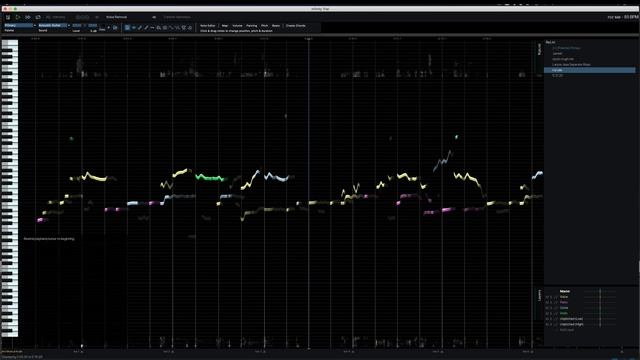The width and height of the screenshot is (640, 360).
Task: Switch to the Pitch tab
Action: [264, 26]
